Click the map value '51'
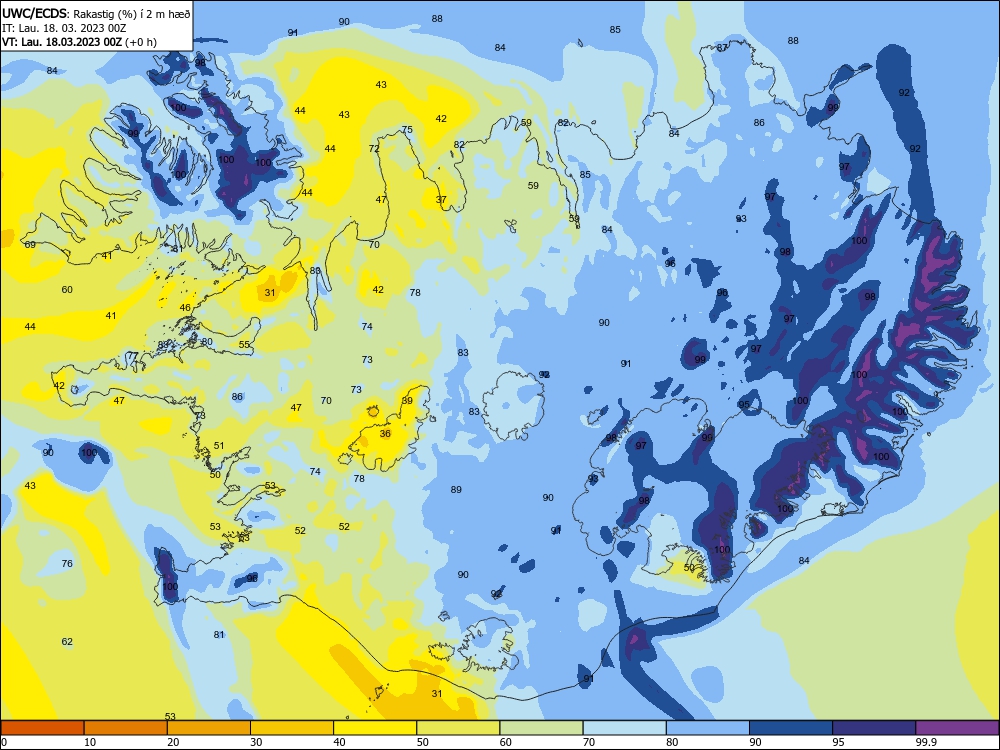Viewport: 1000px width, 750px height. [219, 446]
